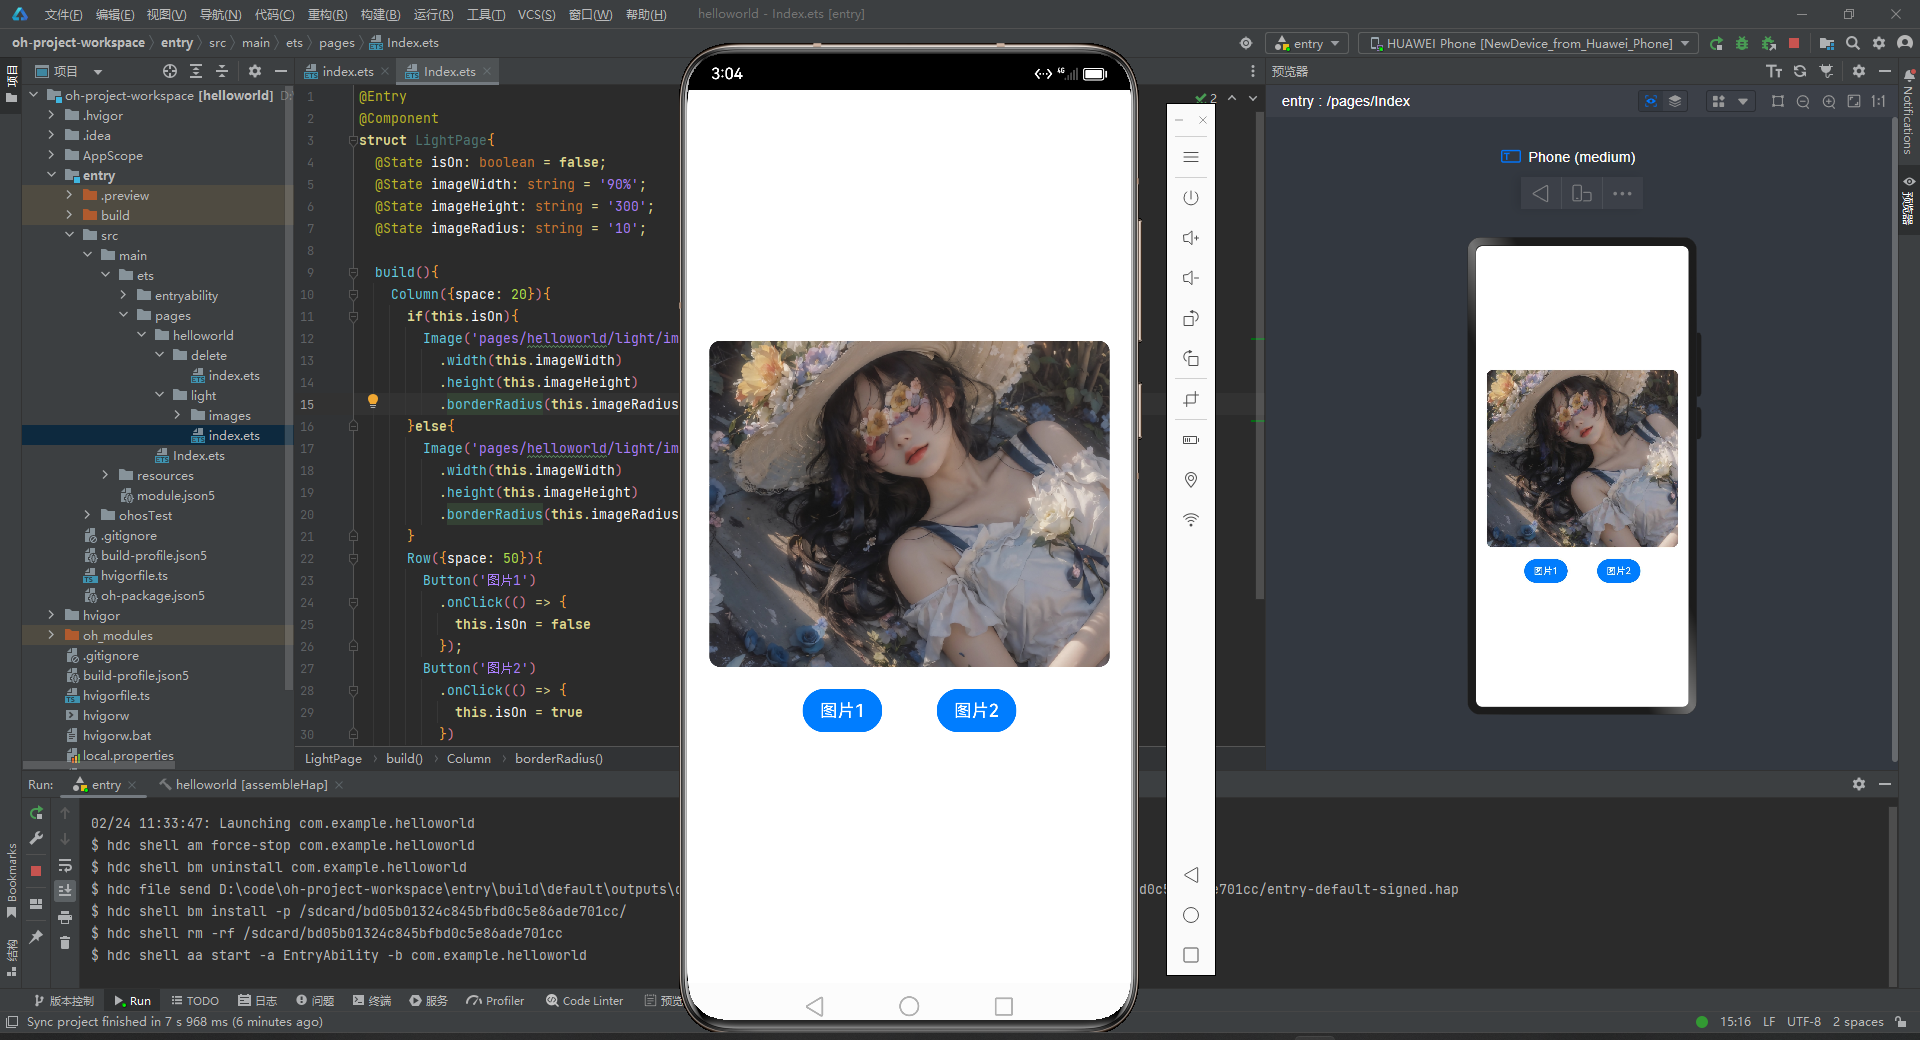The width and height of the screenshot is (1920, 1040).
Task: Toggle scroll to end in Run console
Action: [65, 890]
